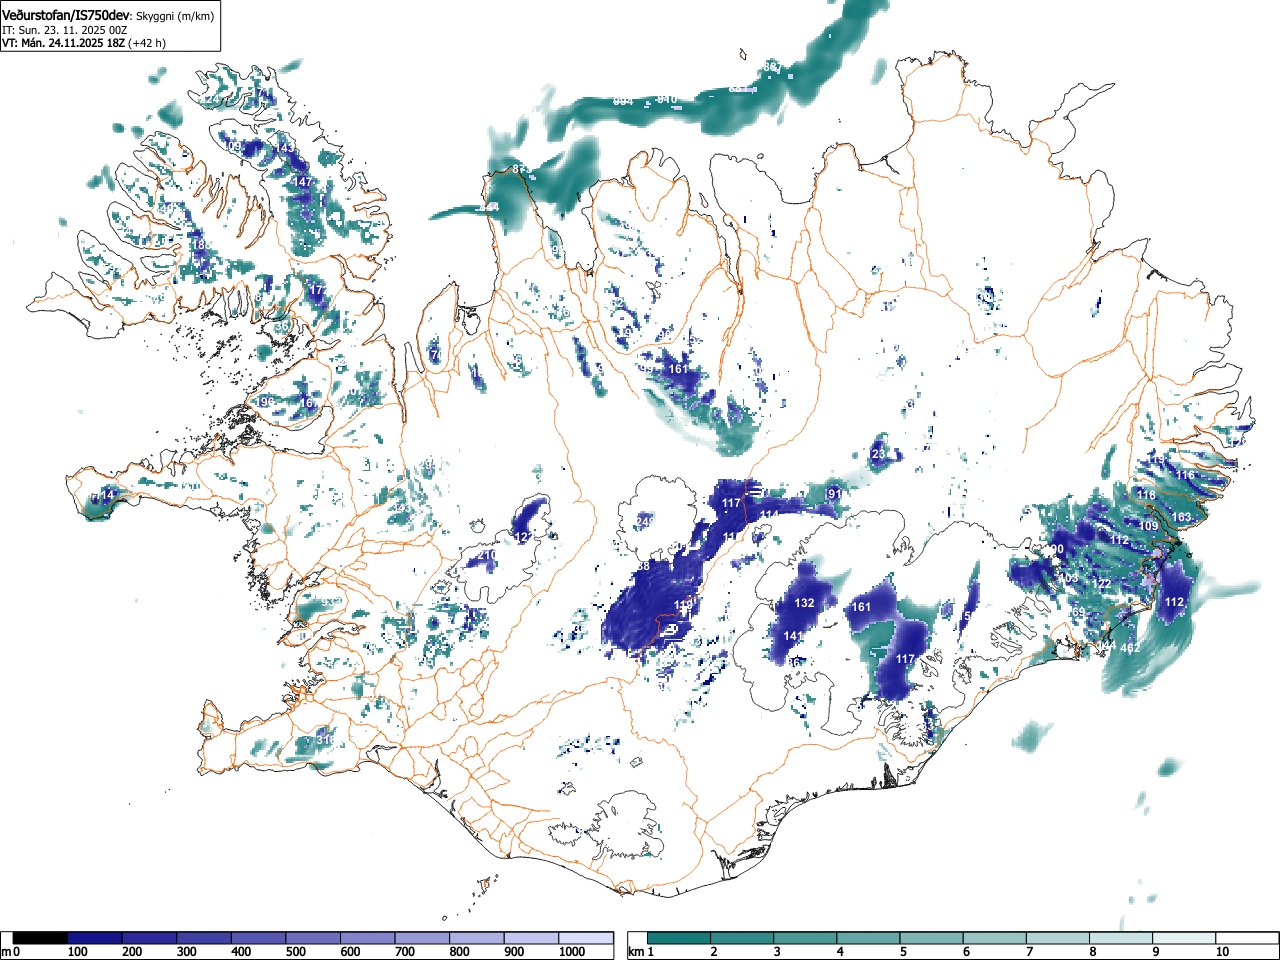
Task: Click the '887' value over northern sea
Action: [772, 66]
